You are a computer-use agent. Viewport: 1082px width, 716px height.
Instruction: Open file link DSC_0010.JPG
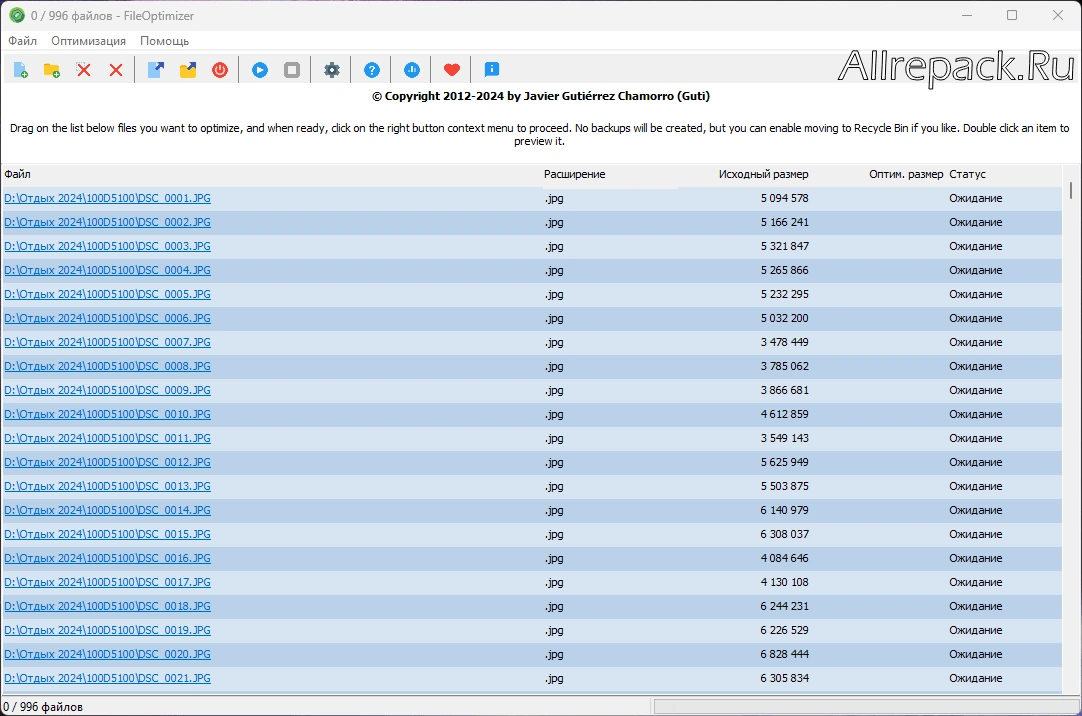108,415
